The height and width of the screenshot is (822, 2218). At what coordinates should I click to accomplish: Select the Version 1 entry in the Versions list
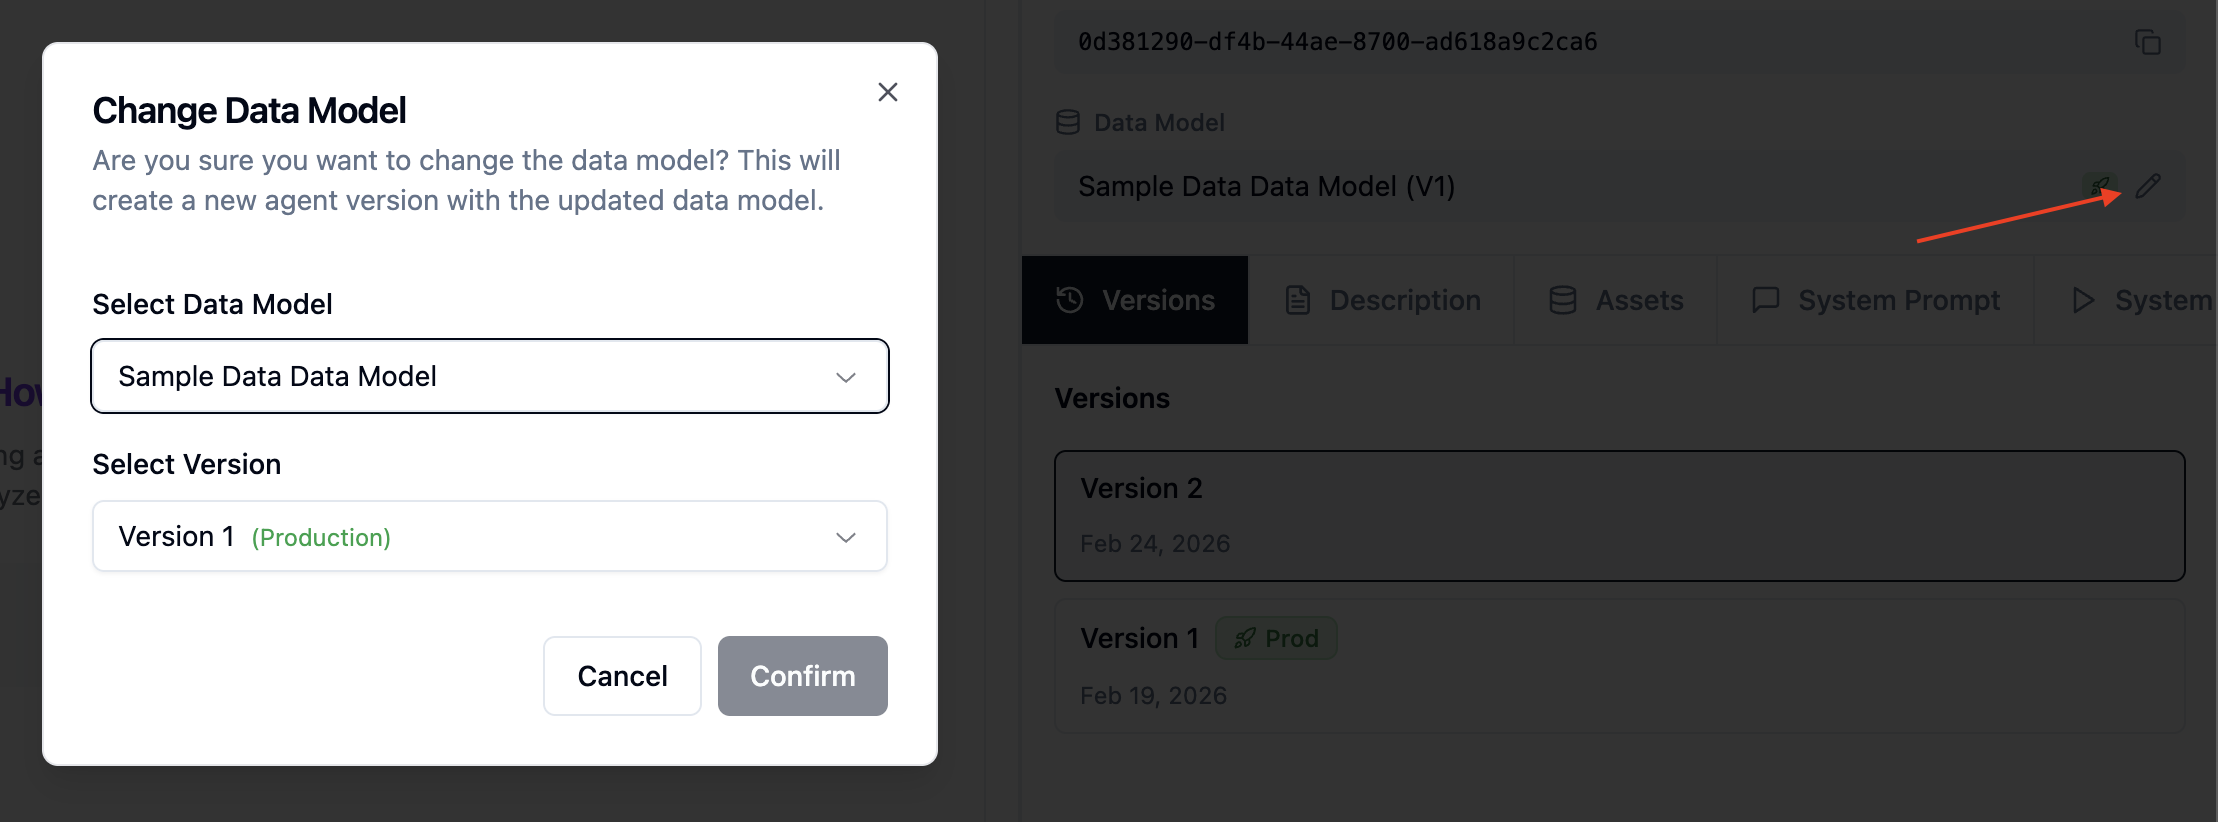click(x=1618, y=665)
